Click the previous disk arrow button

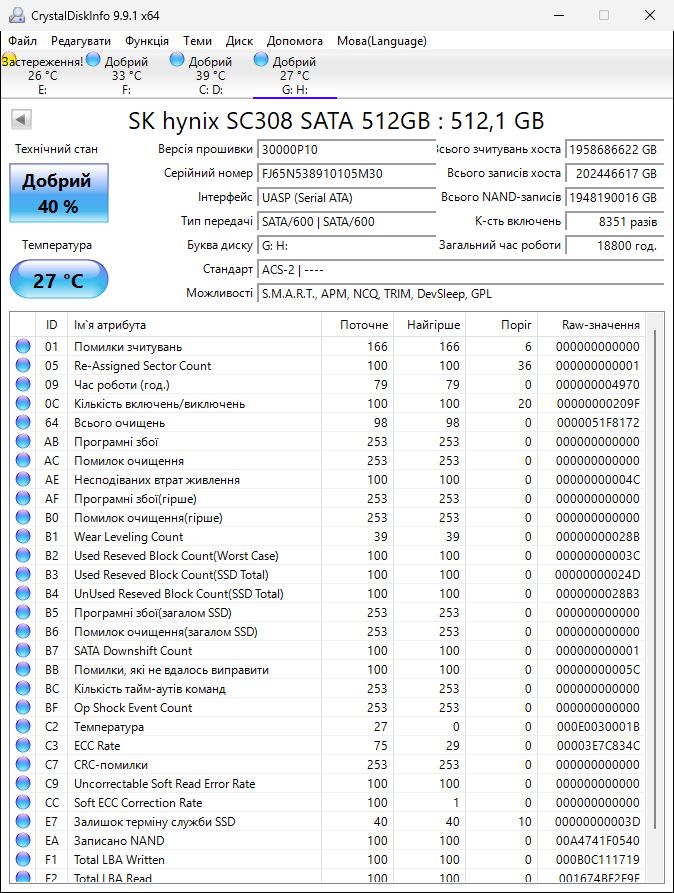coord(21,120)
